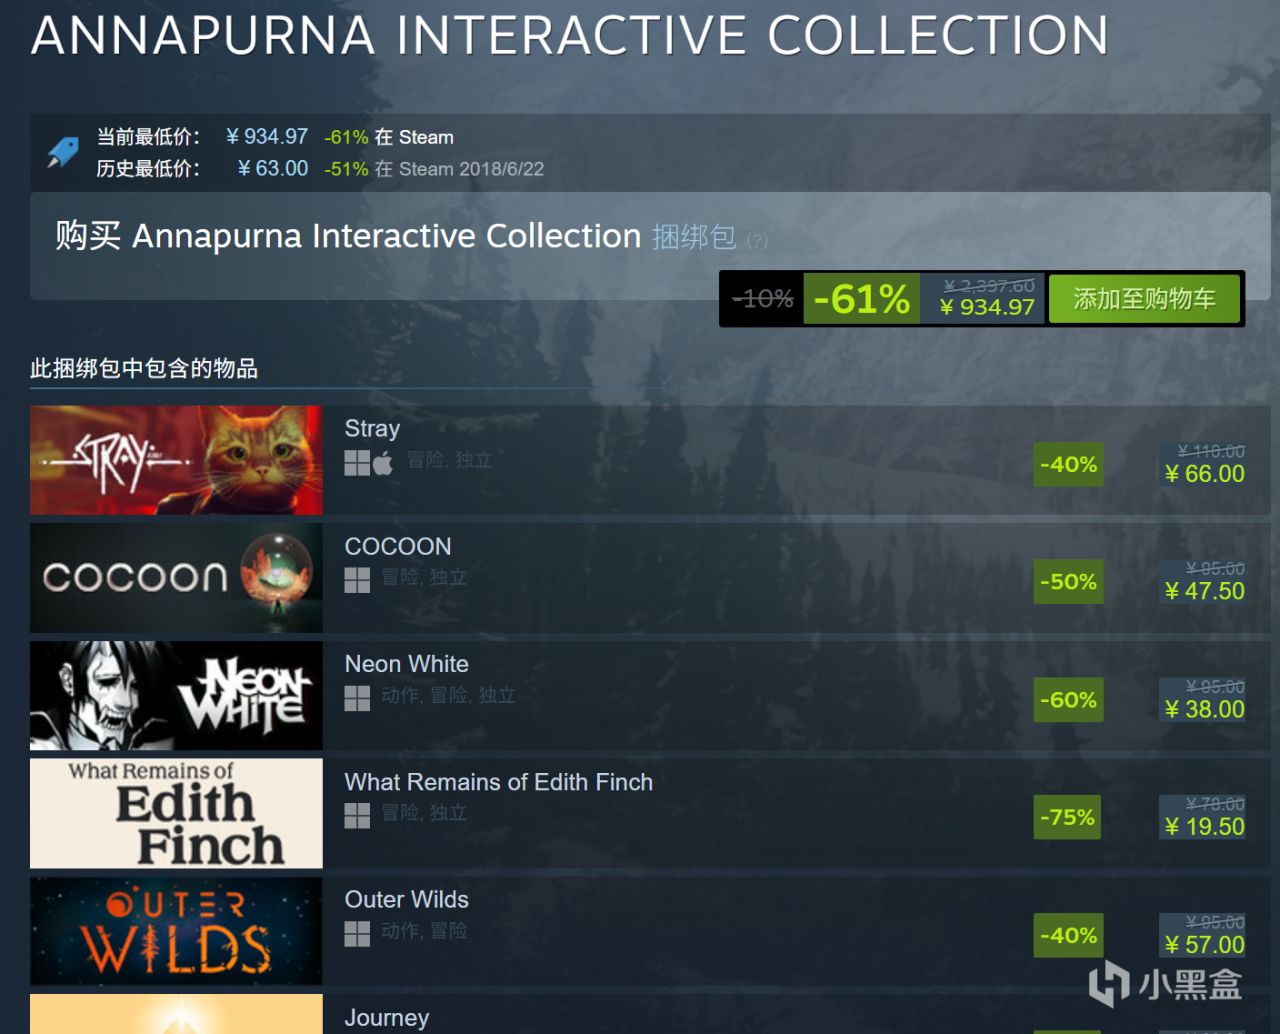This screenshot has width=1280, height=1034.
Task: Open the Journey game entry
Action: 387,1018
